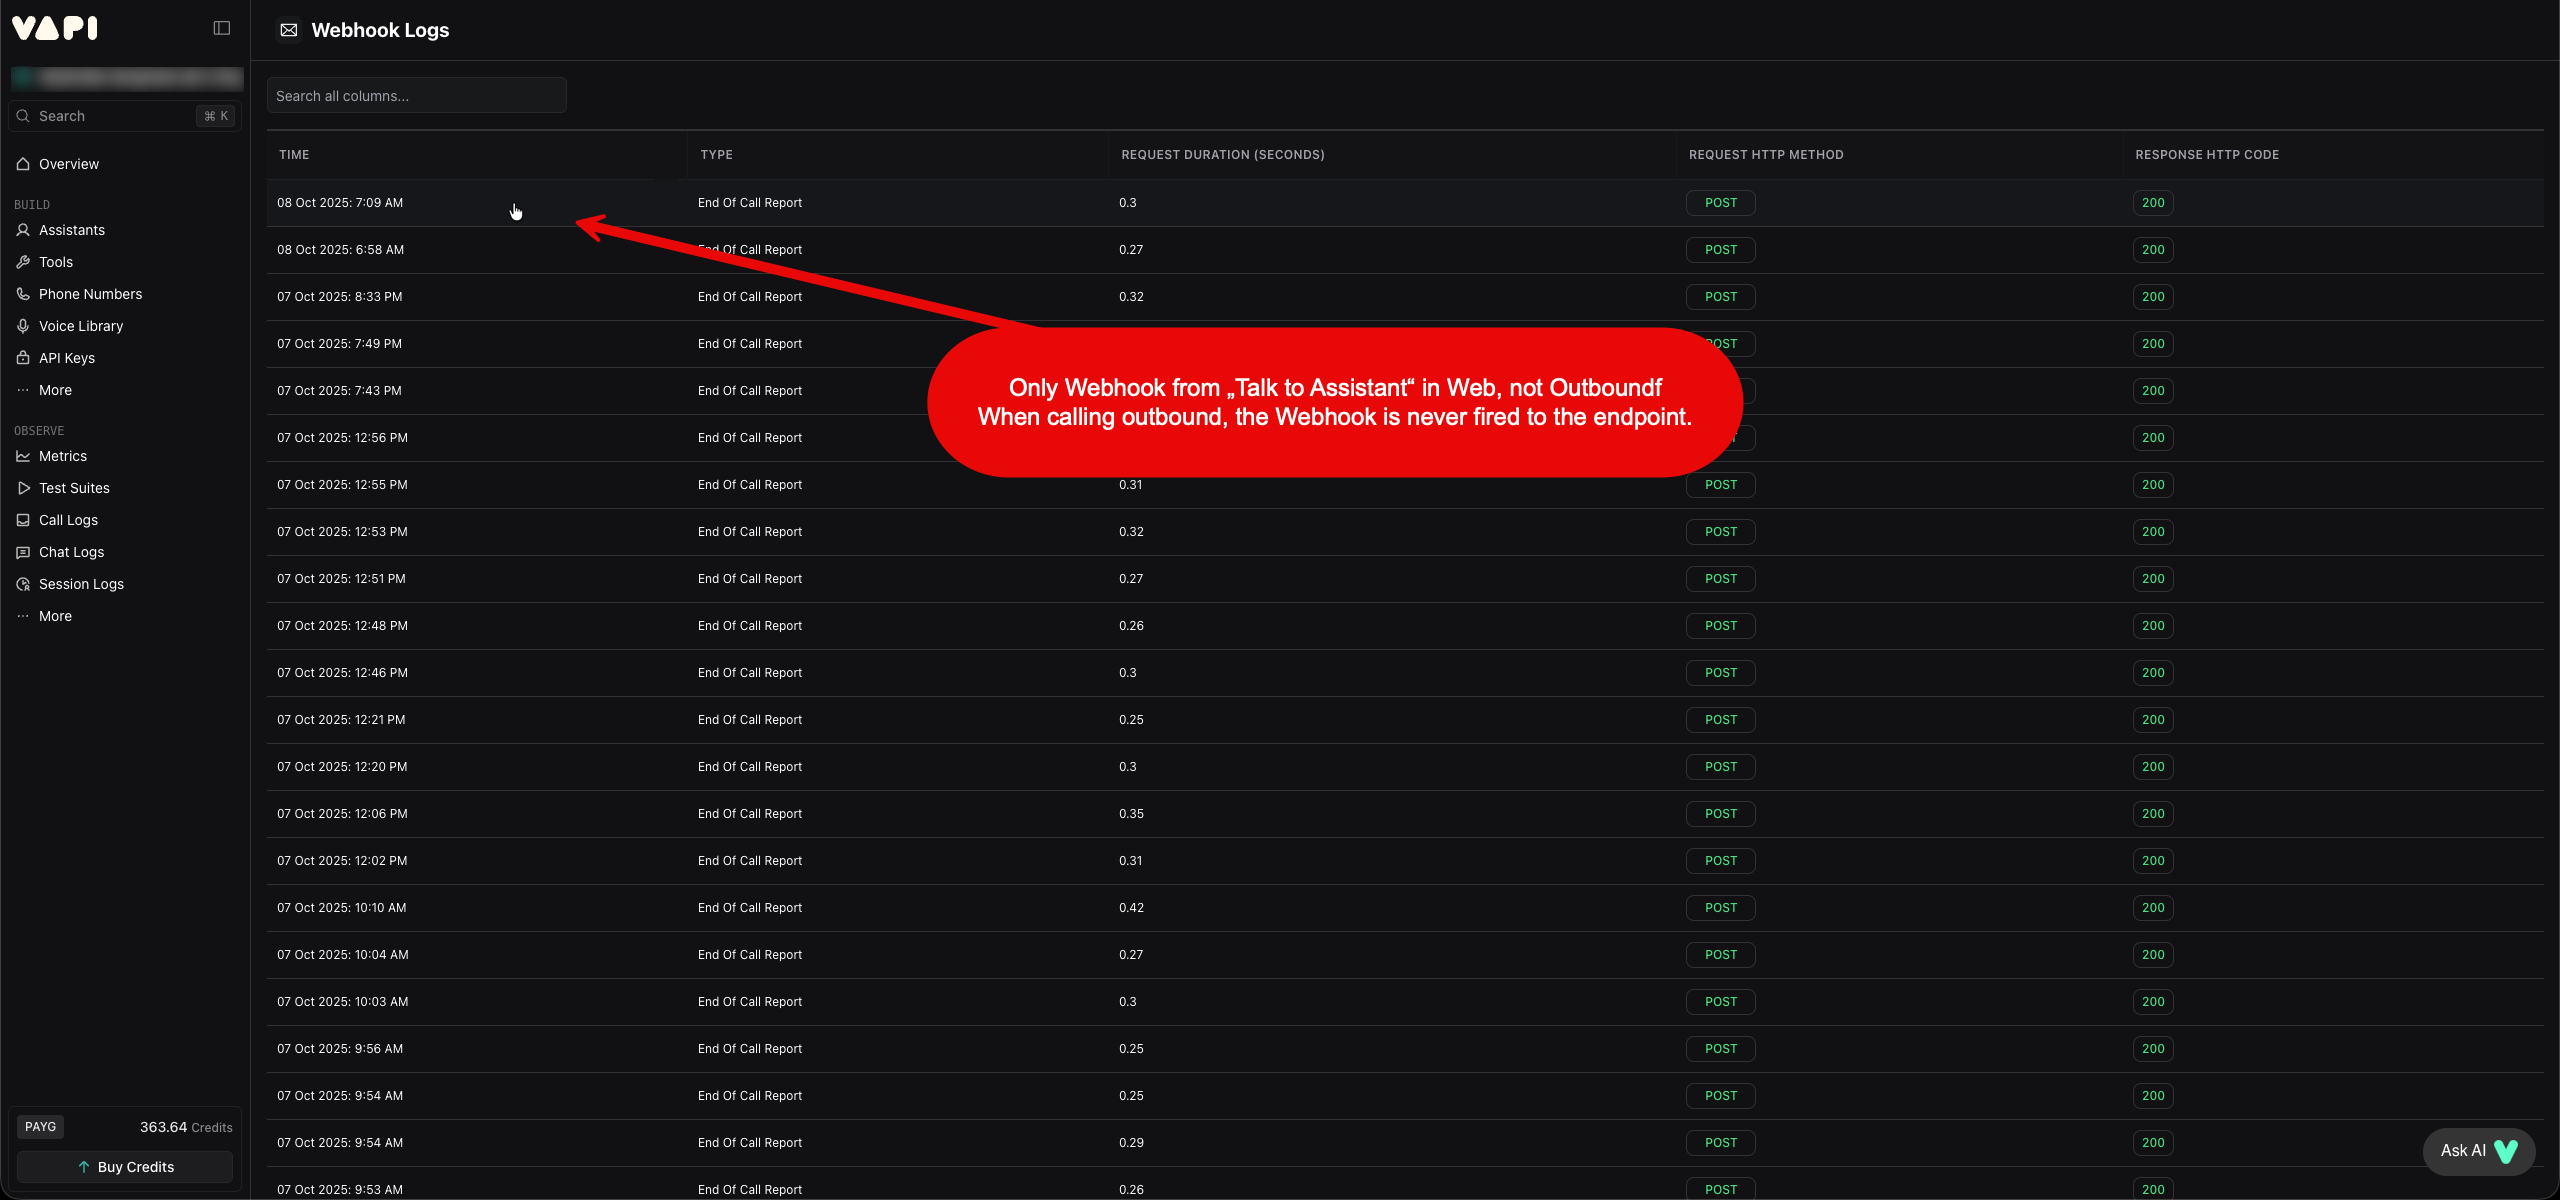2560x1200 pixels.
Task: Collapse the sidebar with the panel icon
Action: pyautogui.click(x=222, y=28)
